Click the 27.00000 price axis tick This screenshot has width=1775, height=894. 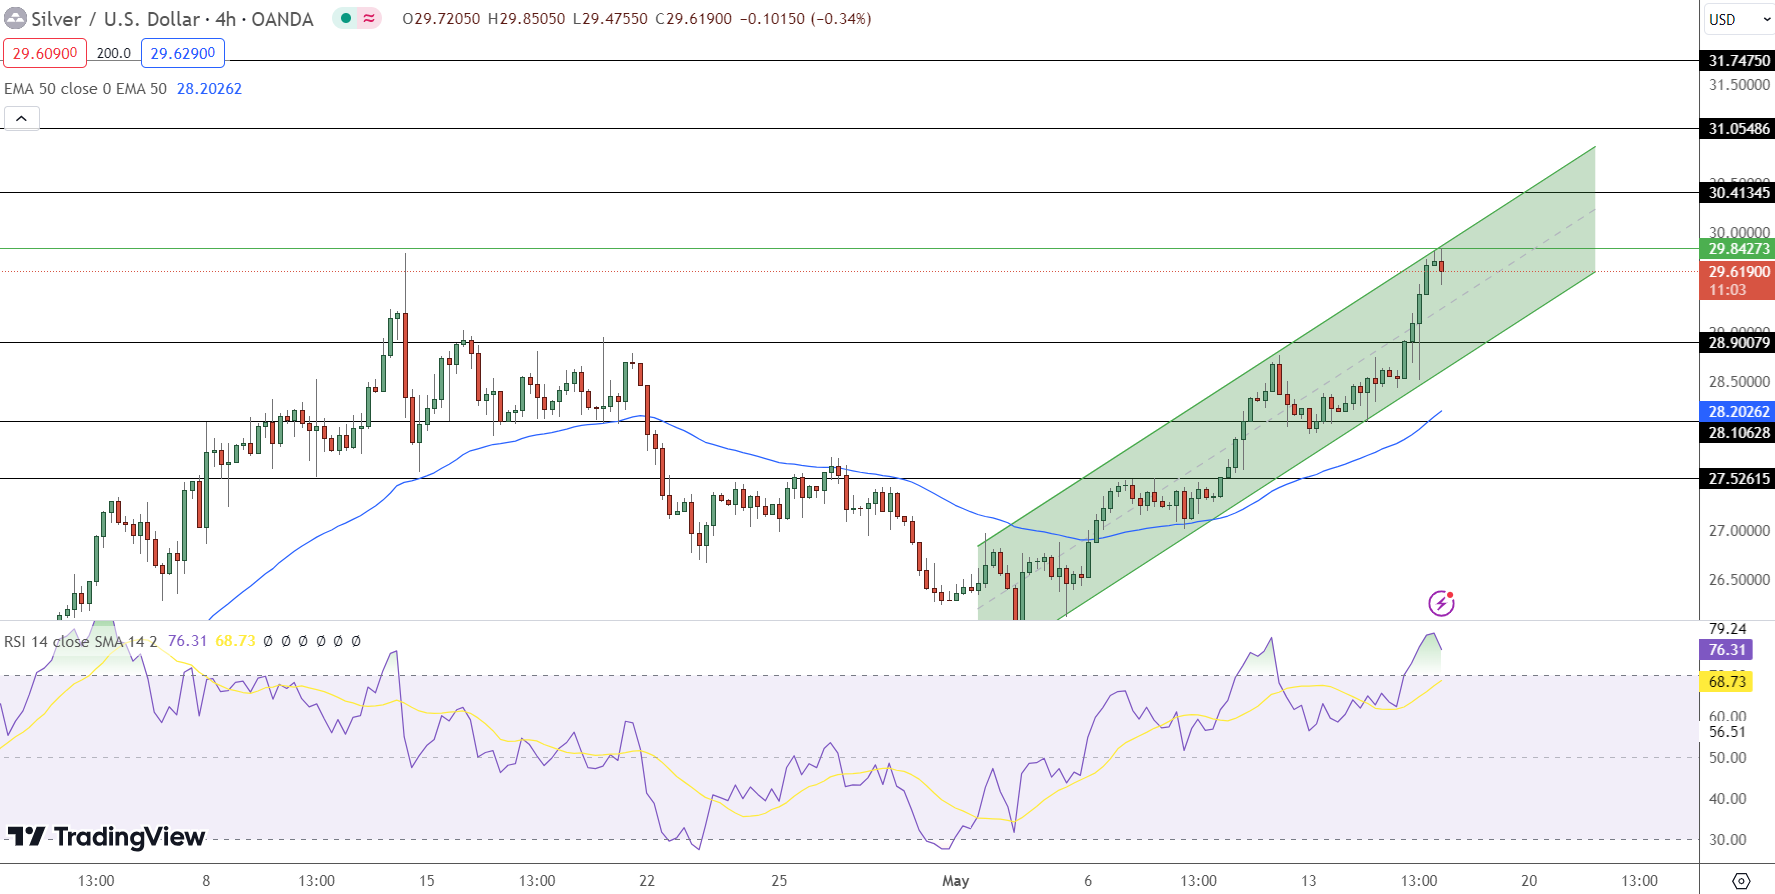point(1738,531)
